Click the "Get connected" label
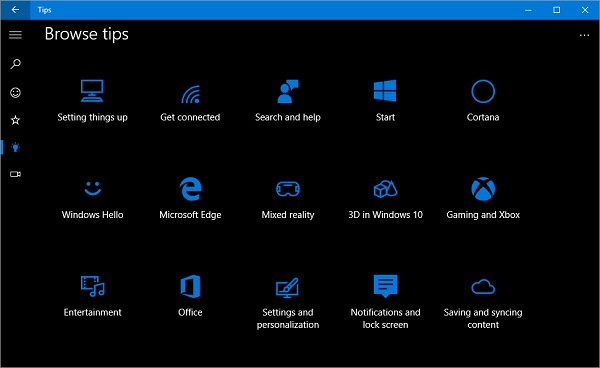600x368 pixels. [190, 117]
